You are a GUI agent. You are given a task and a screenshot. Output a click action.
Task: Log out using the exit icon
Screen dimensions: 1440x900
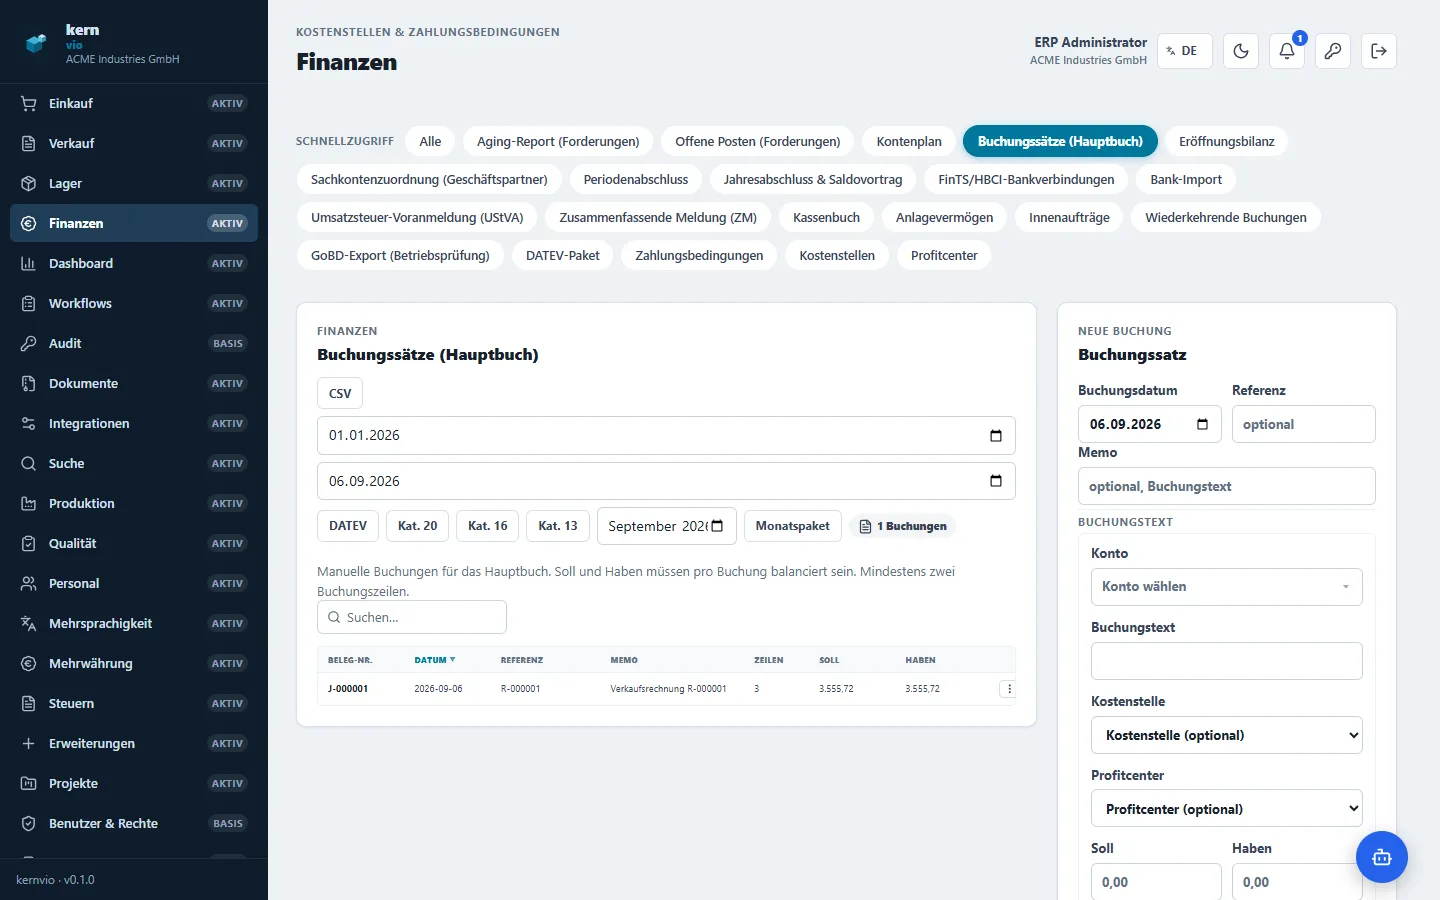(1379, 51)
